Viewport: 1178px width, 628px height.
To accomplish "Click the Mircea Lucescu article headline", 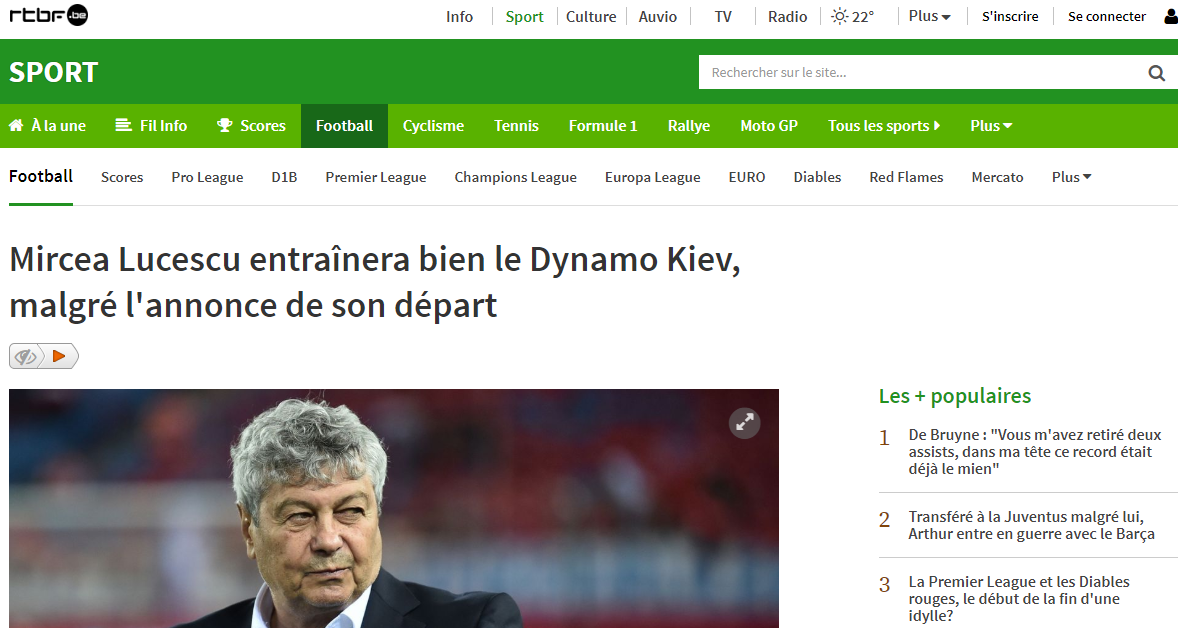I will tap(375, 282).
